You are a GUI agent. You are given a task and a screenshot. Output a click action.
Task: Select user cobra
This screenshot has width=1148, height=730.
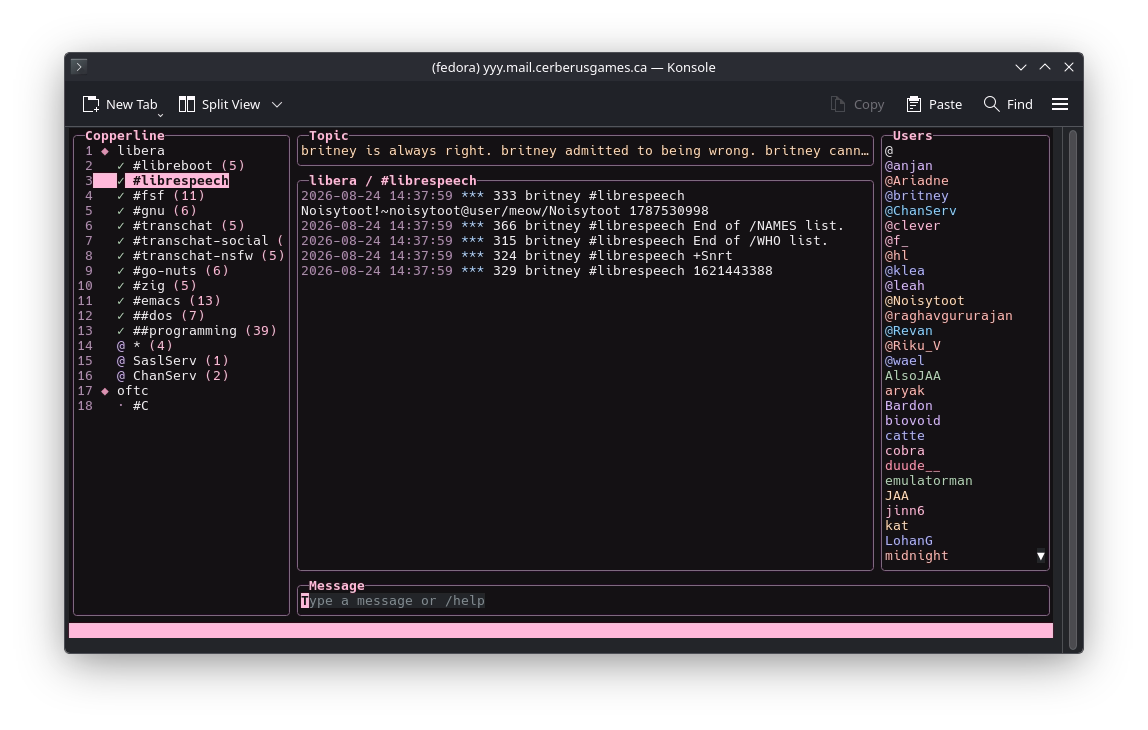point(904,451)
